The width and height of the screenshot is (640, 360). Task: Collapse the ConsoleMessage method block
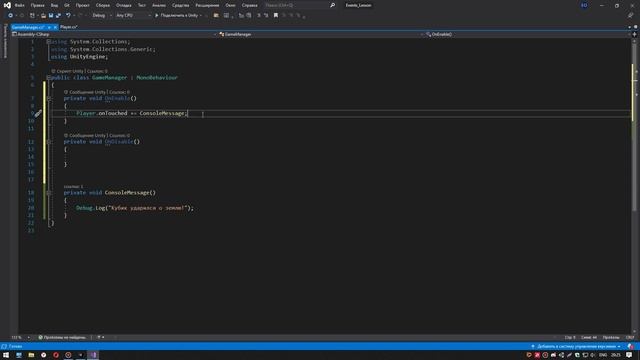49,193
